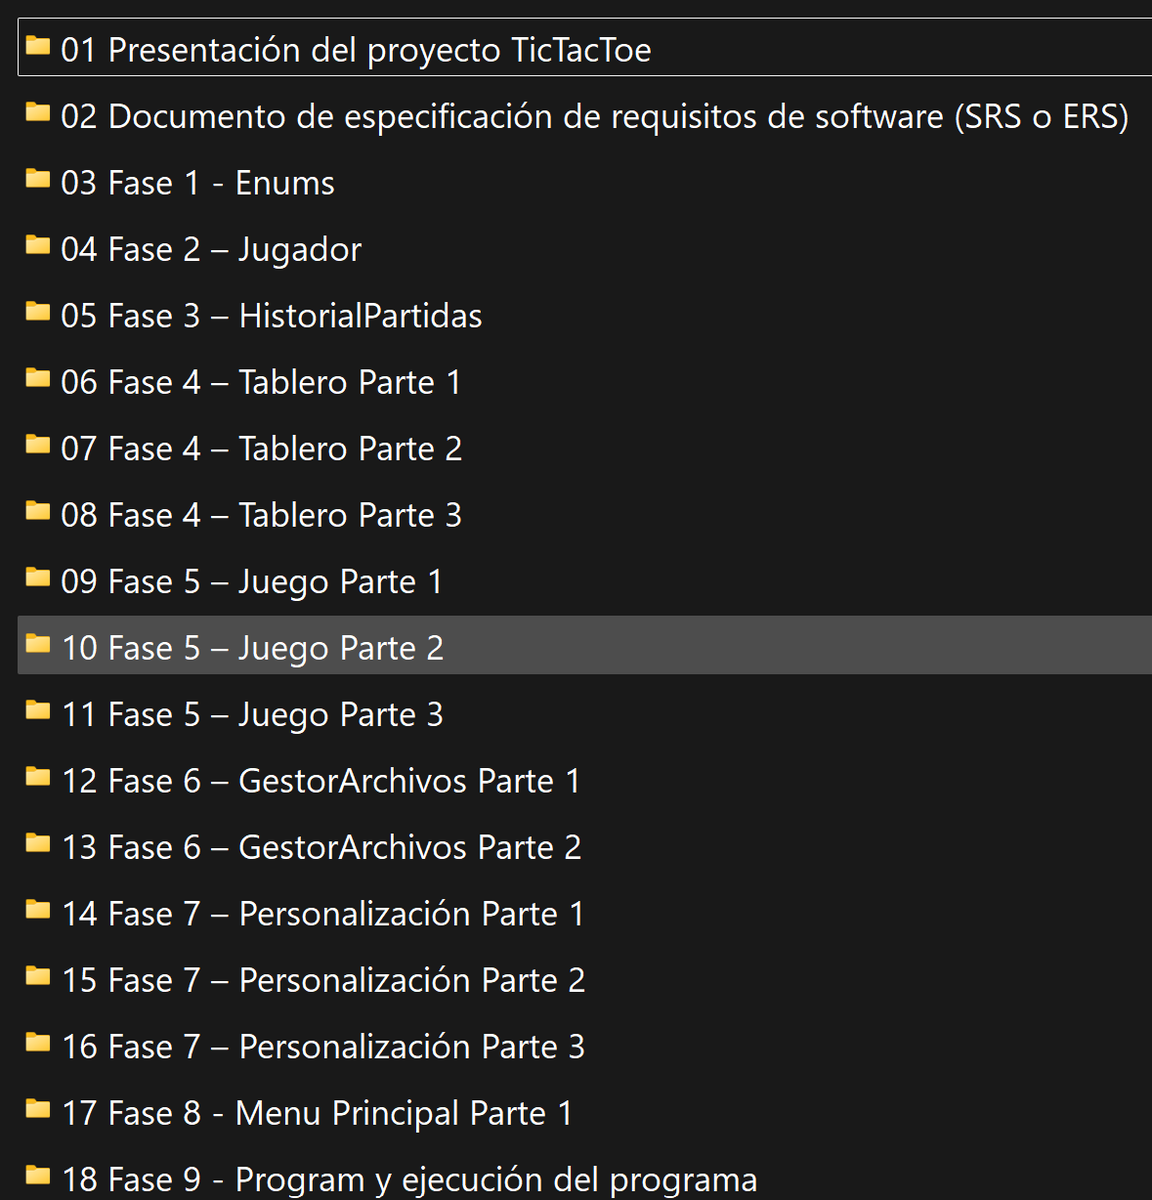Click folder icon beside 15 Fase 7 – Personalización Parte 2

[x=38, y=976]
